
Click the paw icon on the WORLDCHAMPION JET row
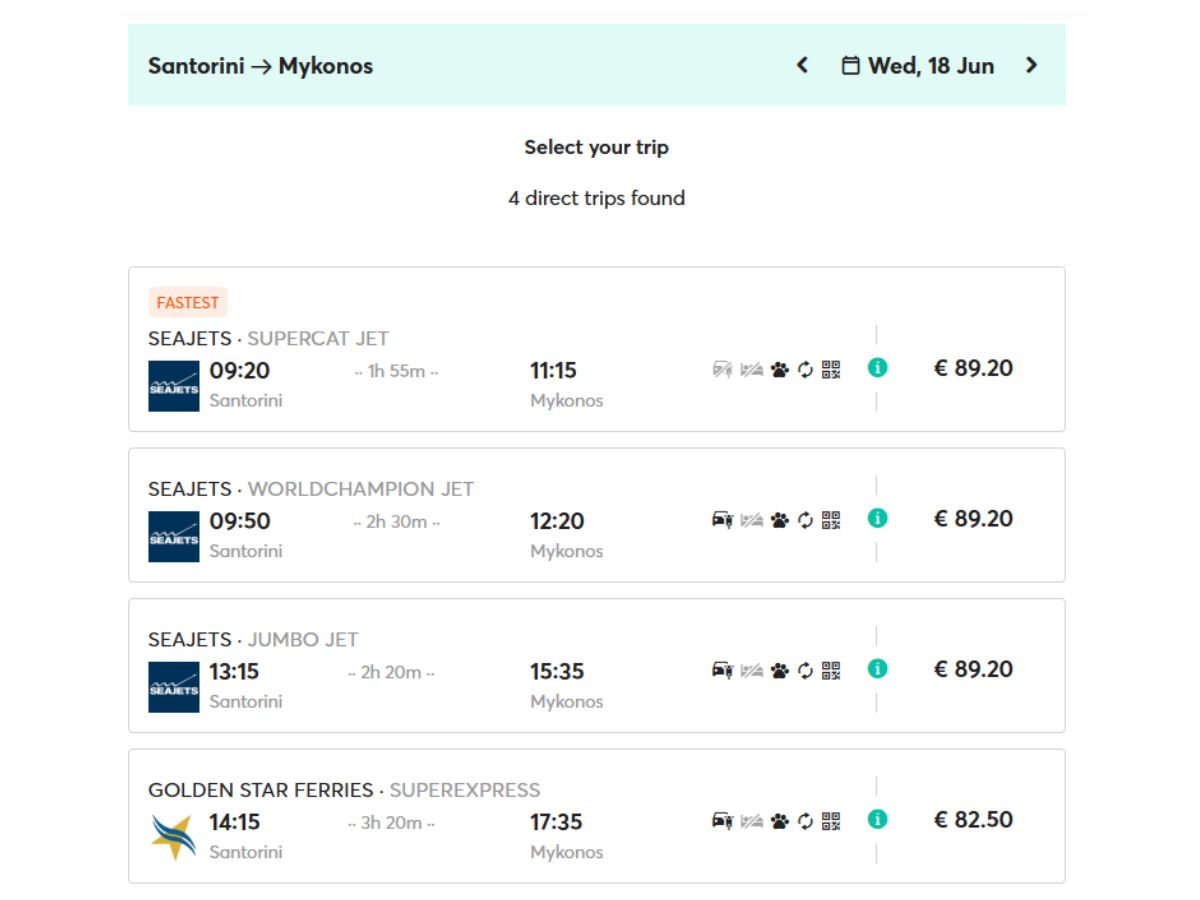(779, 519)
